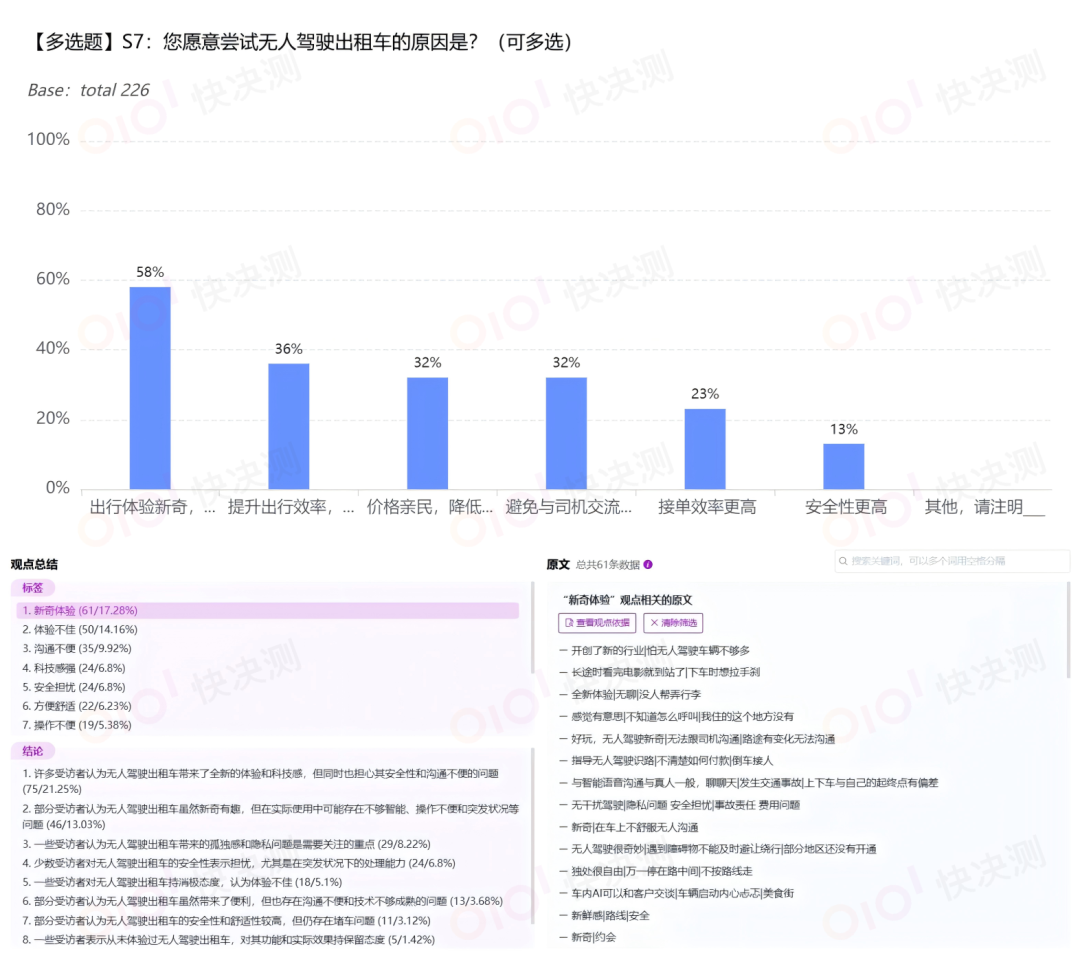The height and width of the screenshot is (962, 1080).
Task: Open the first conclusion about 全新的体验和科技感
Action: 260,780
